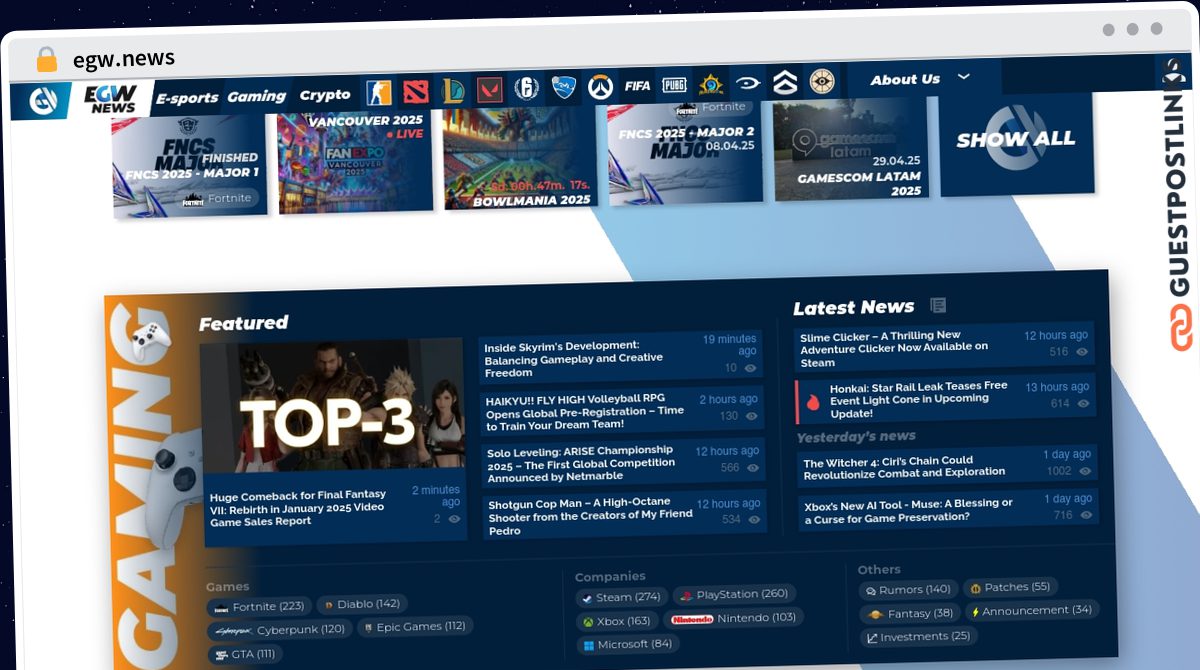The height and width of the screenshot is (670, 1200).
Task: Open the Fan Expo Vancouver 2025 card
Action: [354, 161]
